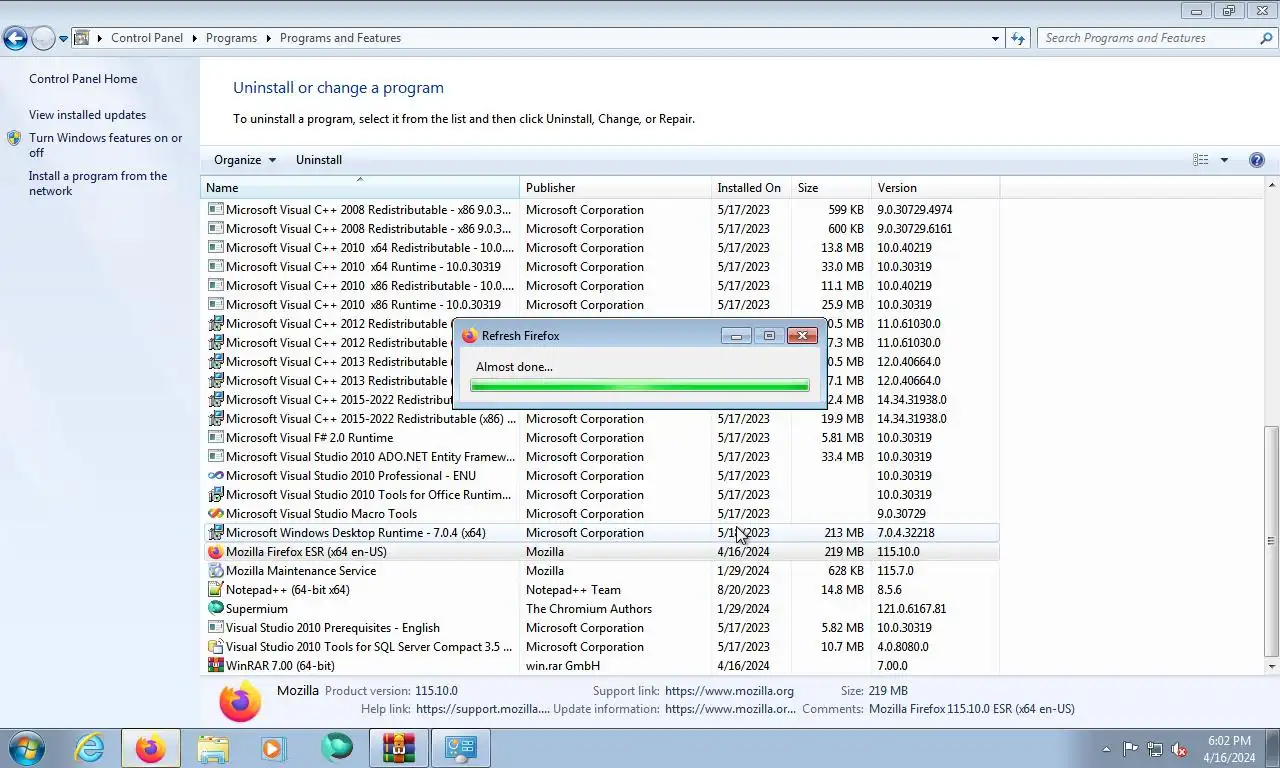Switch to Control Panel taskbar button
1280x768 pixels.
click(x=461, y=748)
